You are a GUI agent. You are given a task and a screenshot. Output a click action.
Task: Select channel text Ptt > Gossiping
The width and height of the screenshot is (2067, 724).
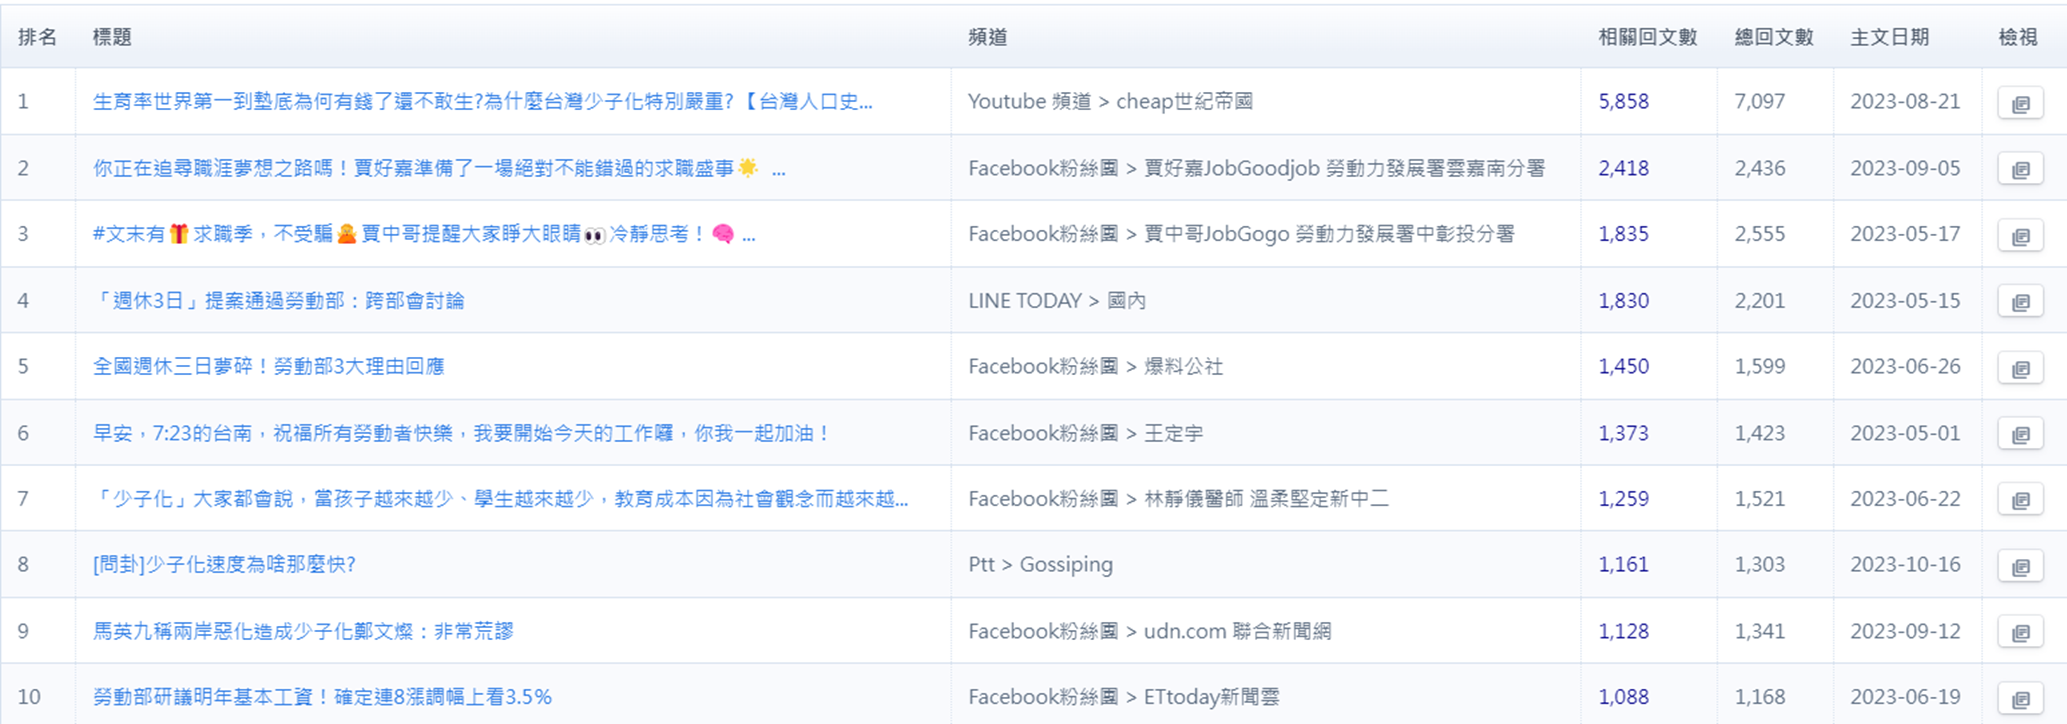pos(1040,564)
